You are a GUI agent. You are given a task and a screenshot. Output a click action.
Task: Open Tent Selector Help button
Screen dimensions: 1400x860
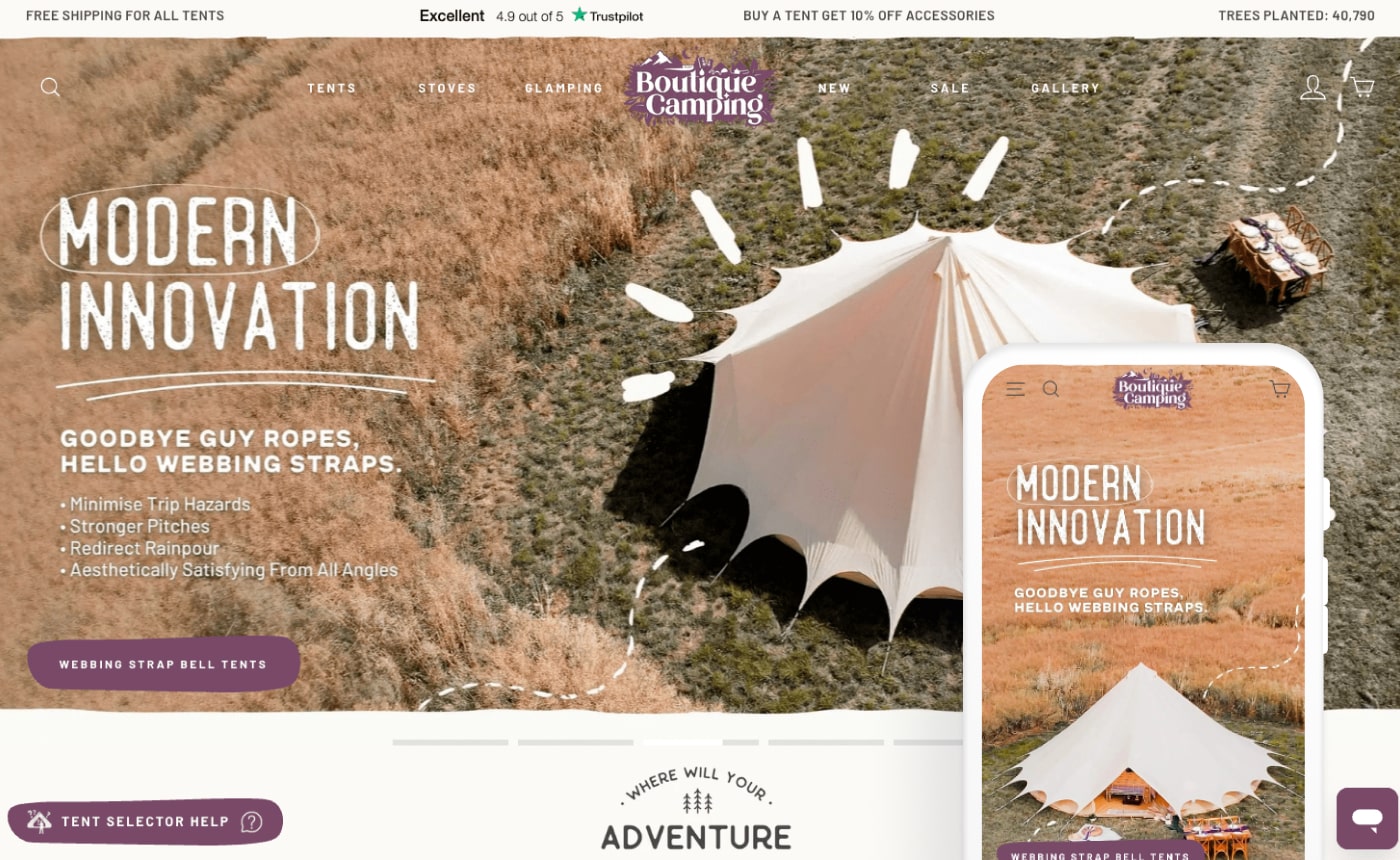[x=145, y=822]
